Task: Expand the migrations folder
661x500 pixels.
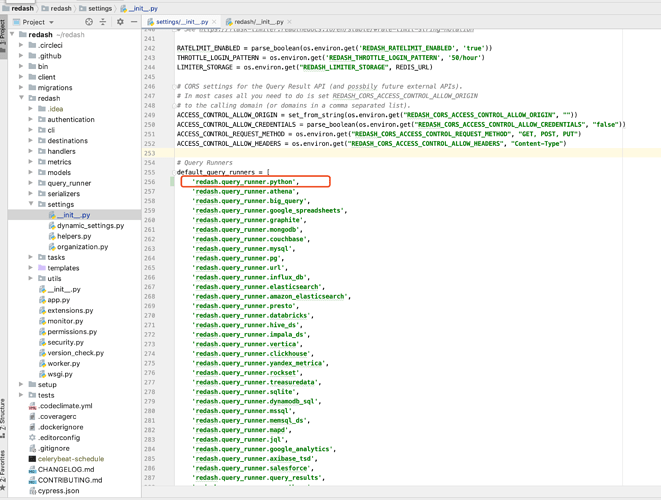Action: 21,87
